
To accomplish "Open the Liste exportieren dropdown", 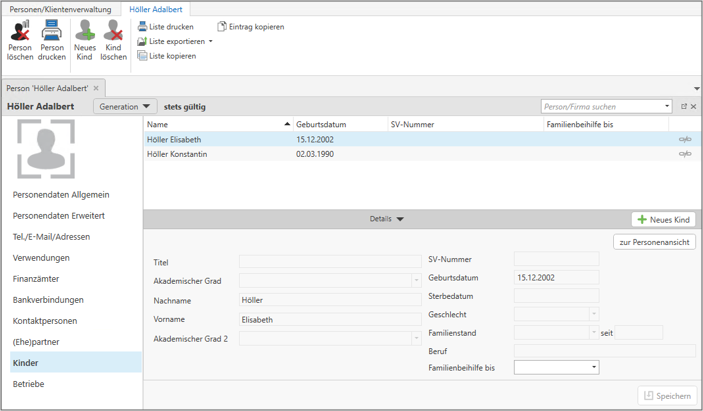I will point(211,42).
